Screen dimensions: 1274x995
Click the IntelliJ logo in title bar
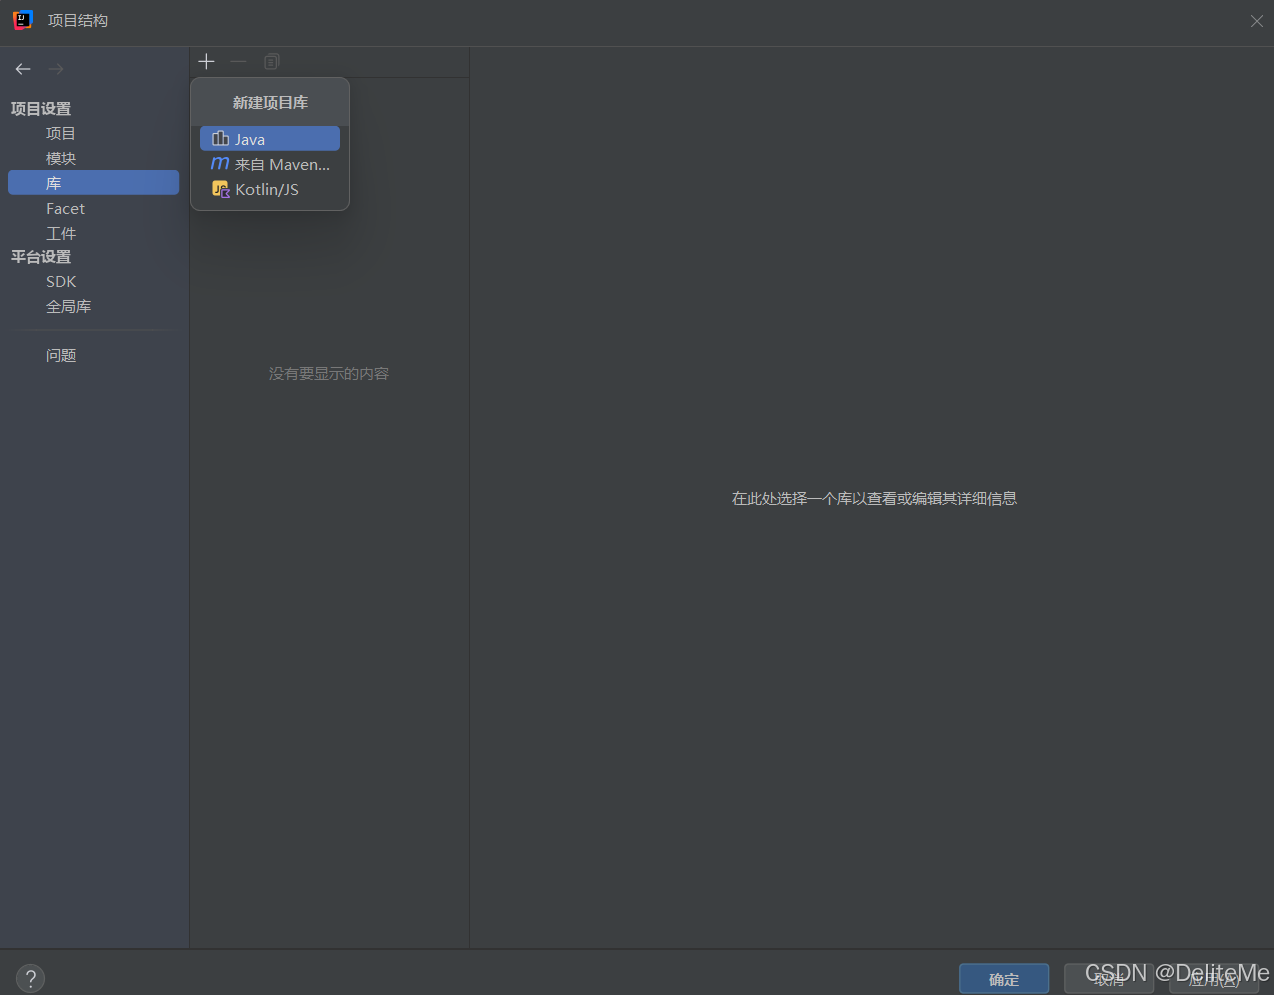(22, 20)
